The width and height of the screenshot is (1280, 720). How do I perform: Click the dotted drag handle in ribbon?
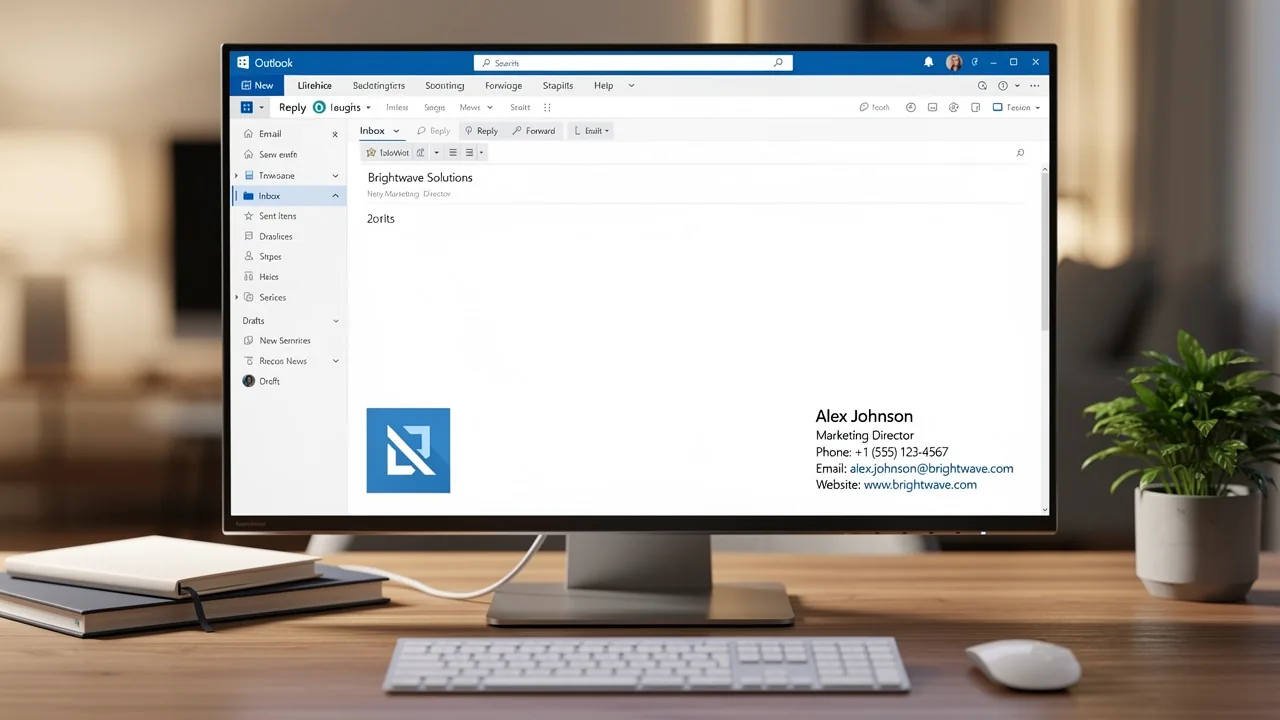pos(547,107)
